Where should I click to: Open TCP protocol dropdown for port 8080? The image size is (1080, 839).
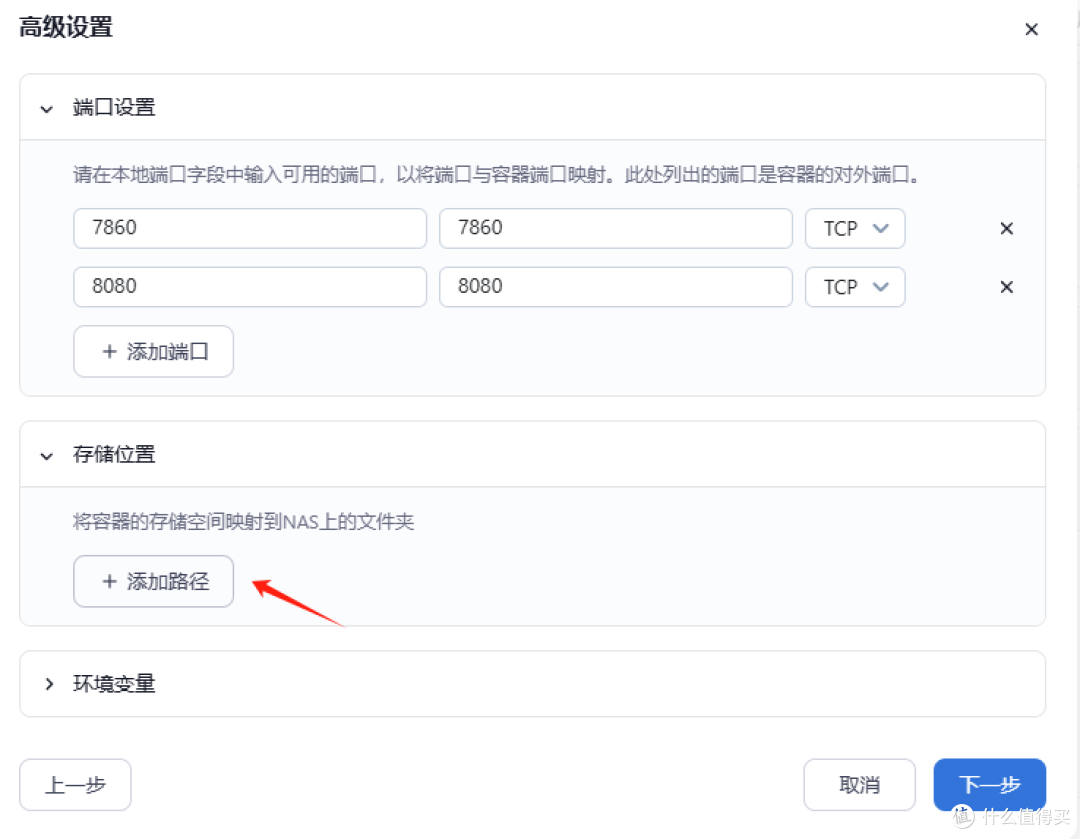[x=855, y=287]
